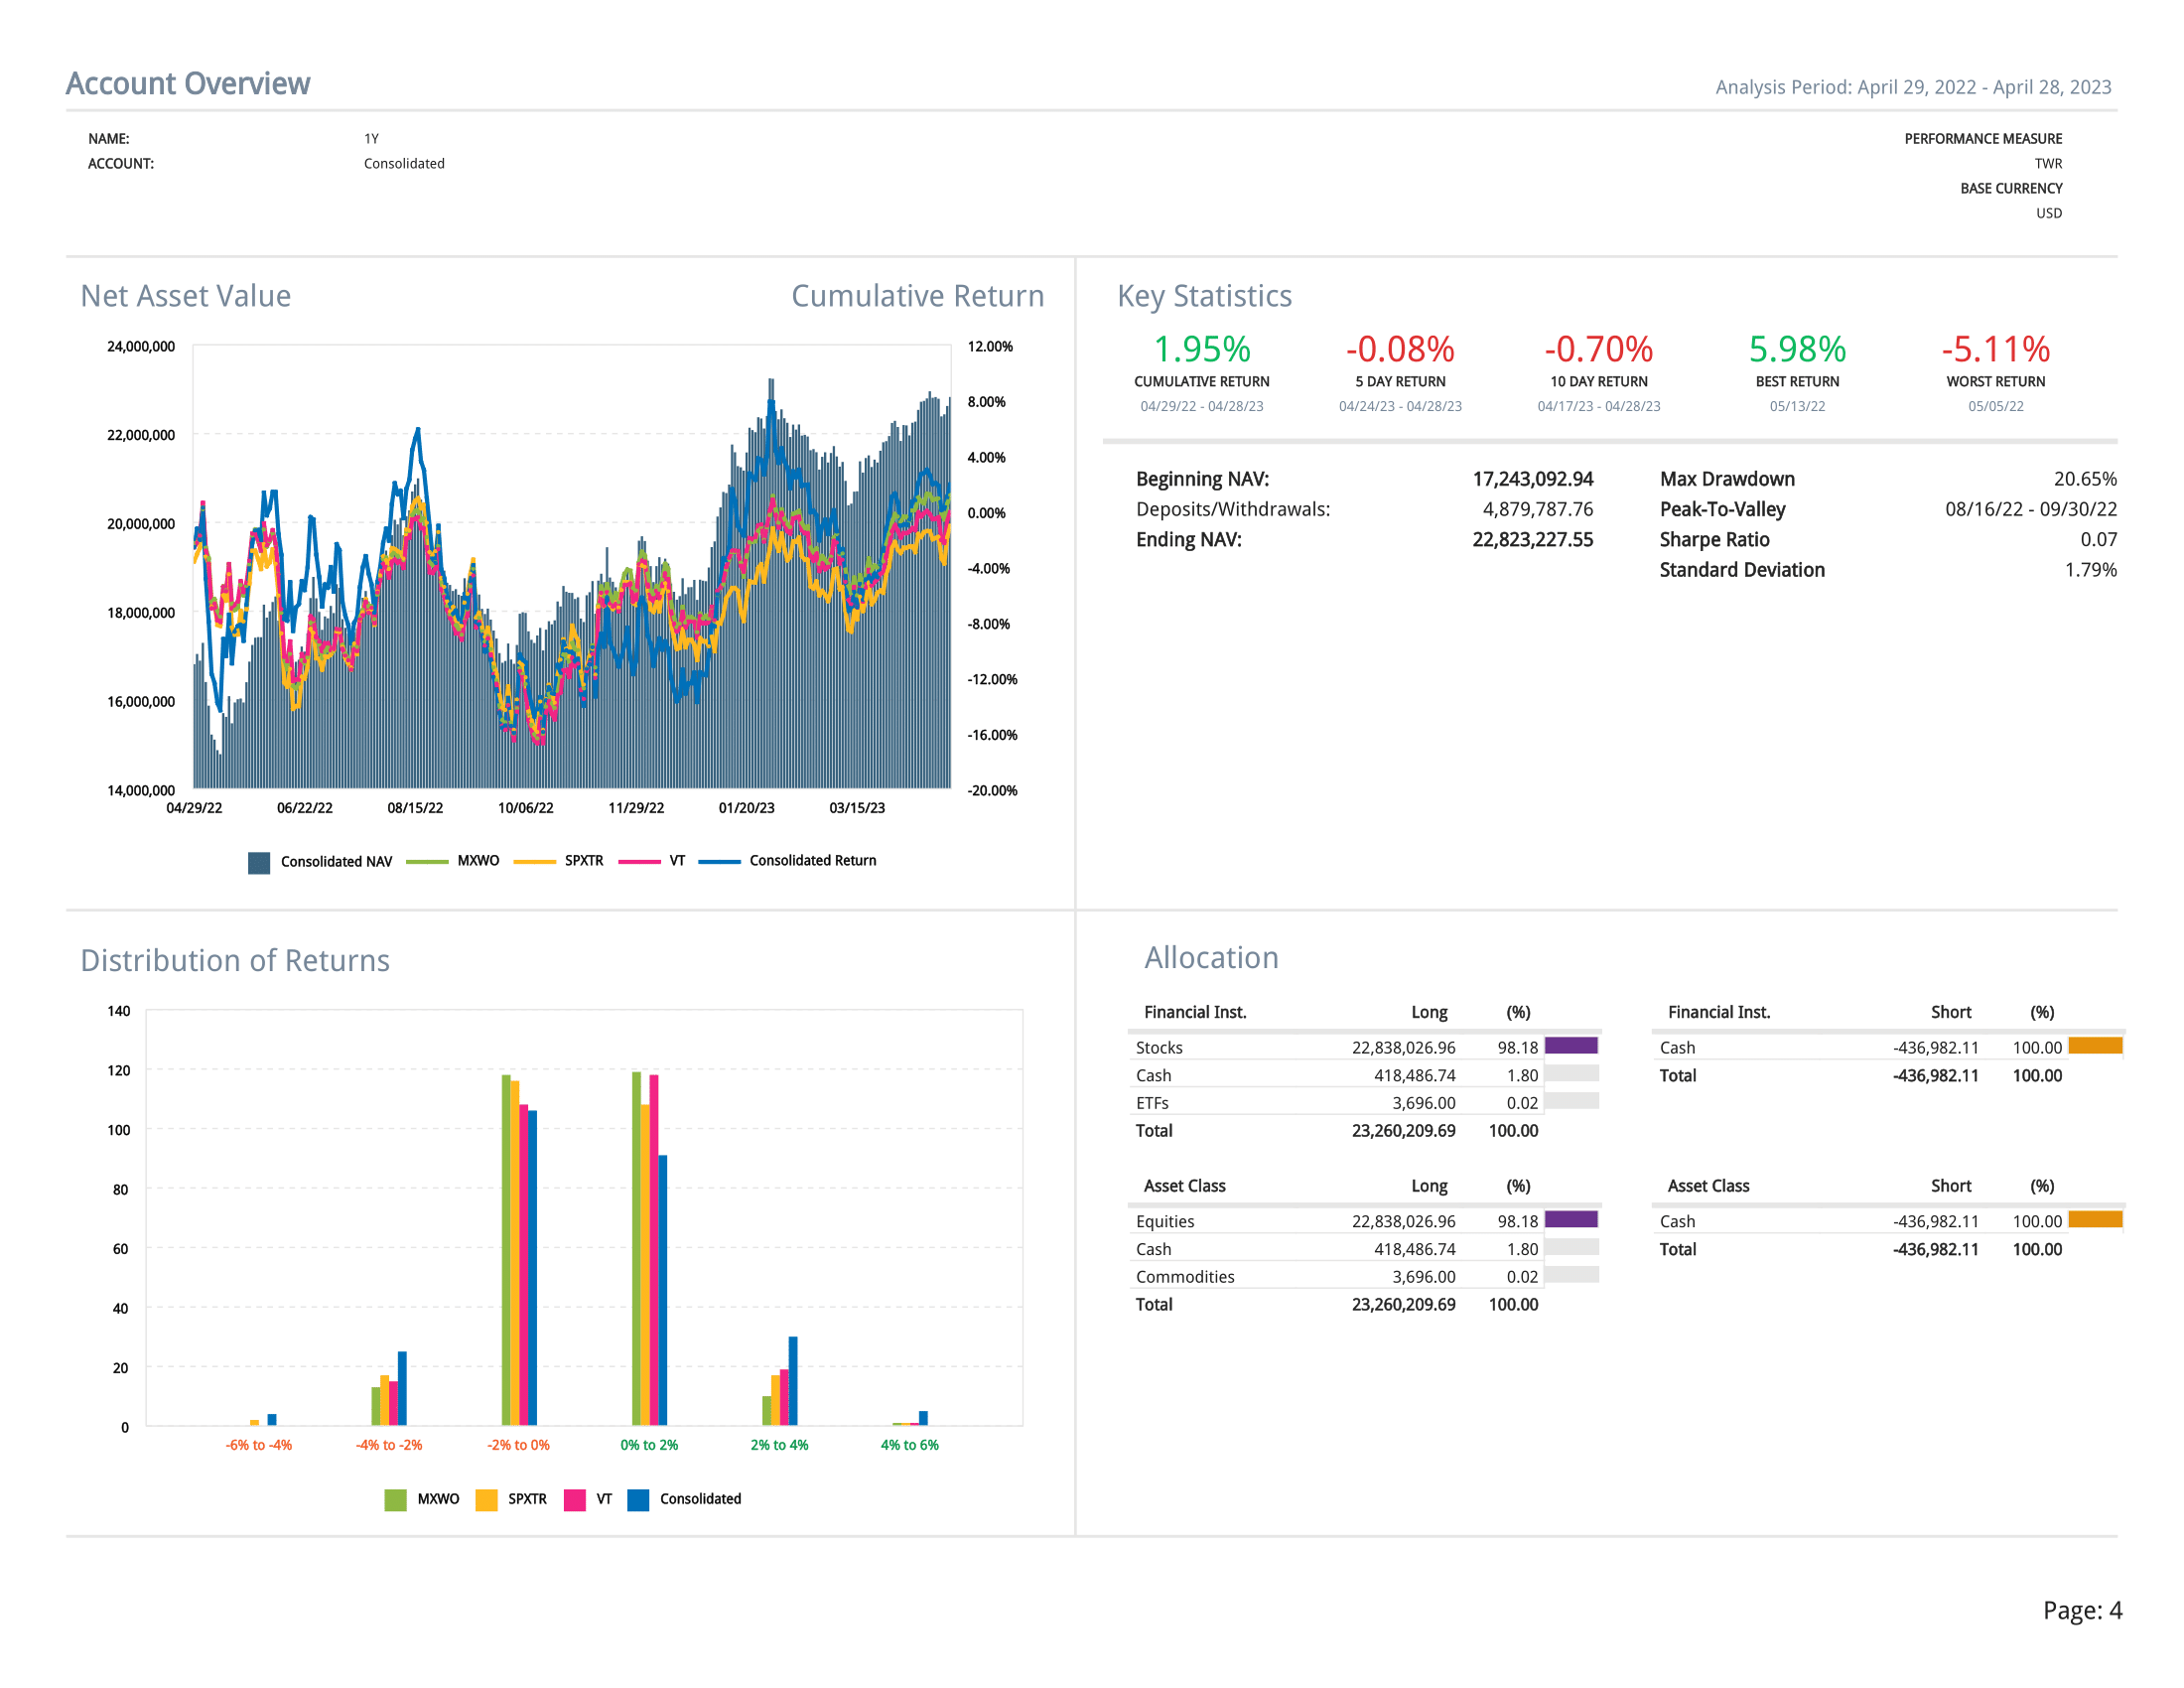
Task: Click the Equities row in Asset Class table
Action: click(x=1165, y=1221)
